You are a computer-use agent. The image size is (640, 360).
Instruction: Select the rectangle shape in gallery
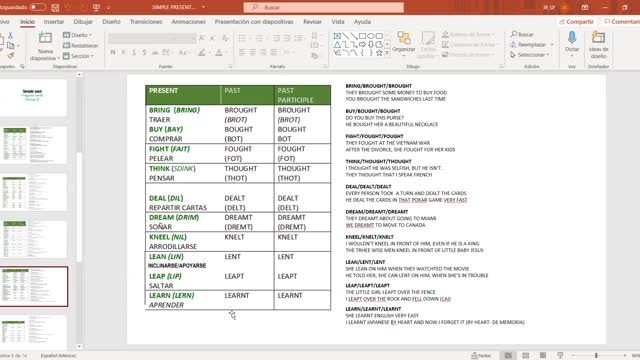pyautogui.click(x=362, y=36)
